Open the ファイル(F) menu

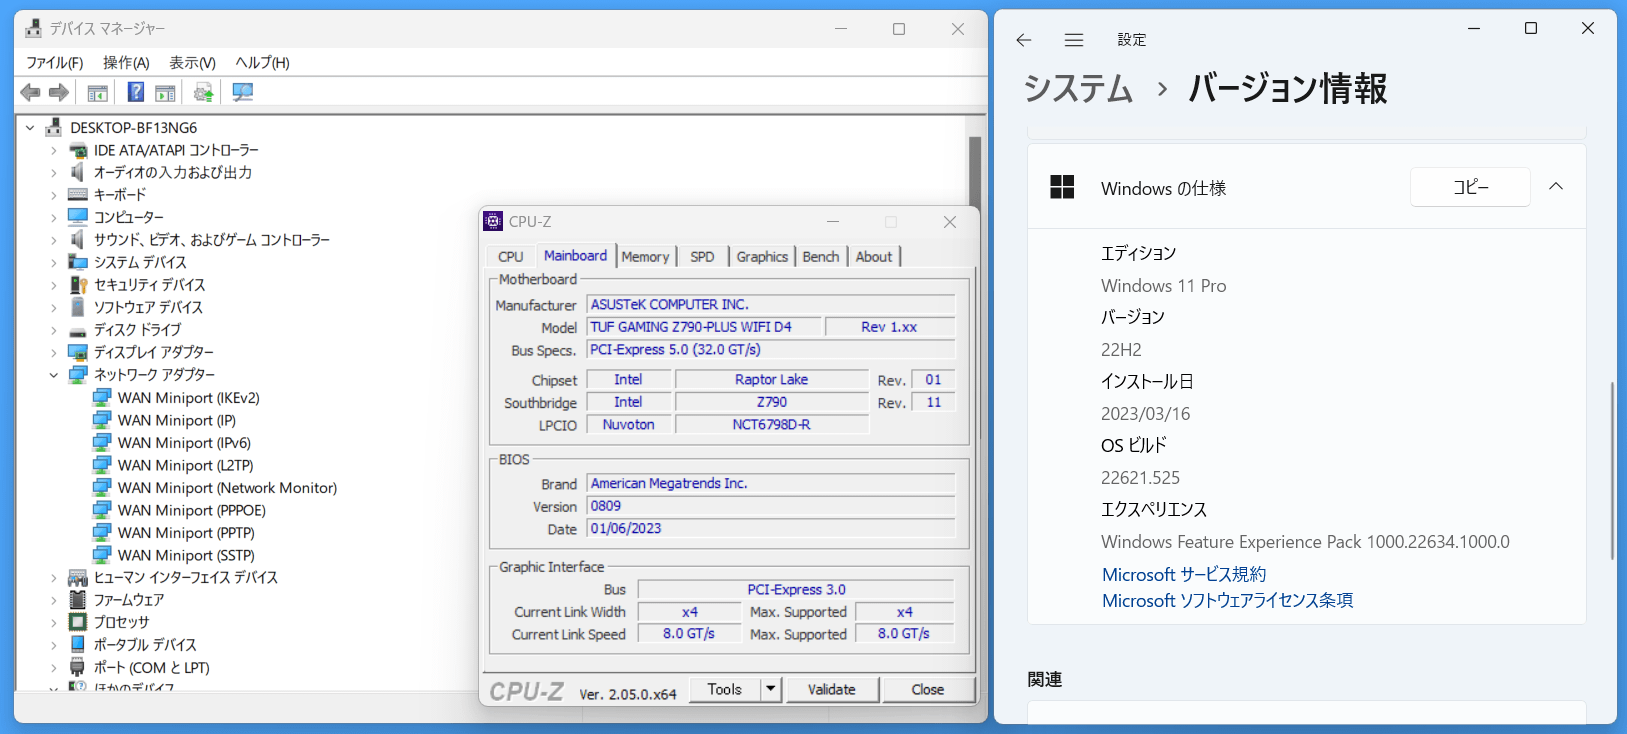click(55, 62)
